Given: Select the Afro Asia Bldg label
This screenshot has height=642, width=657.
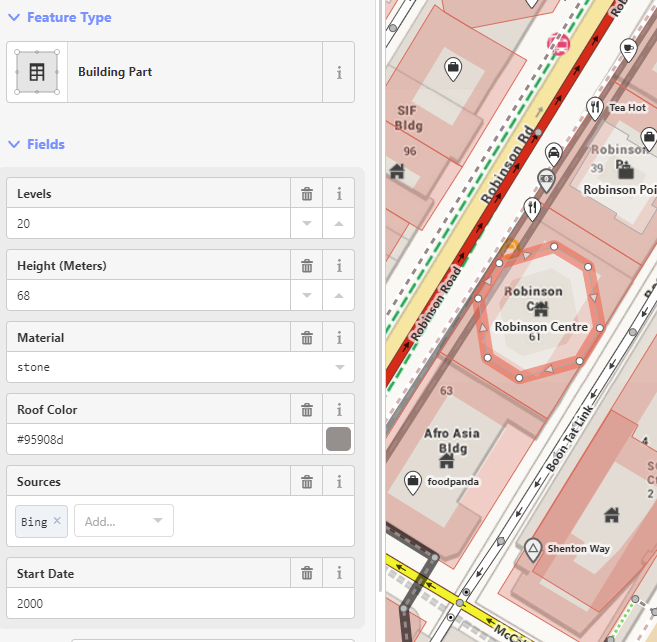Looking at the screenshot, I should (x=452, y=441).
